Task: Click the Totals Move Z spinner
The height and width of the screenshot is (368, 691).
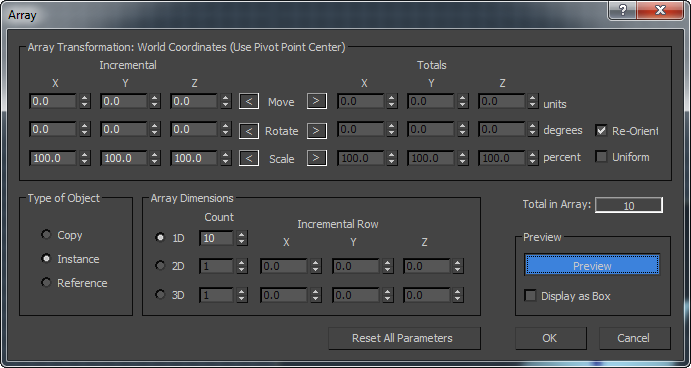Action: (533, 101)
